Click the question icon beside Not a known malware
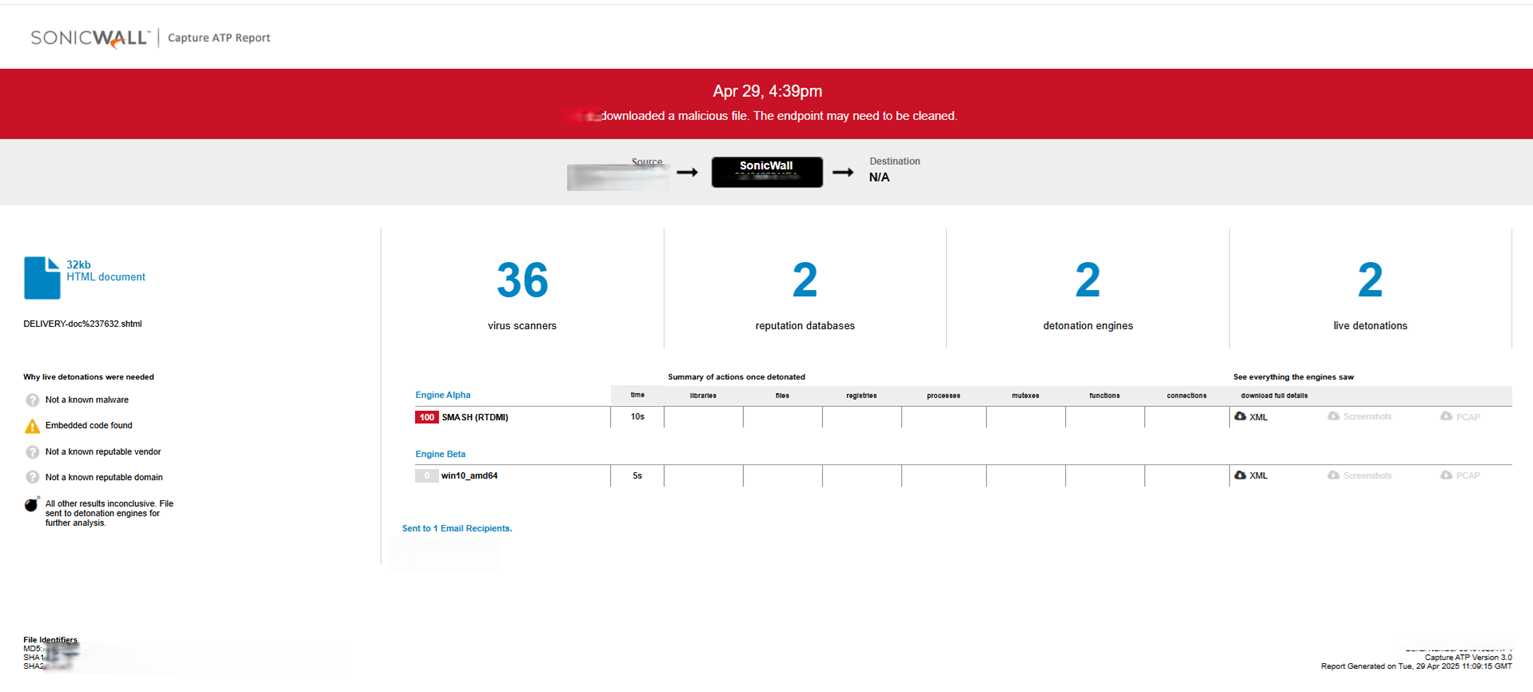 click(x=32, y=400)
